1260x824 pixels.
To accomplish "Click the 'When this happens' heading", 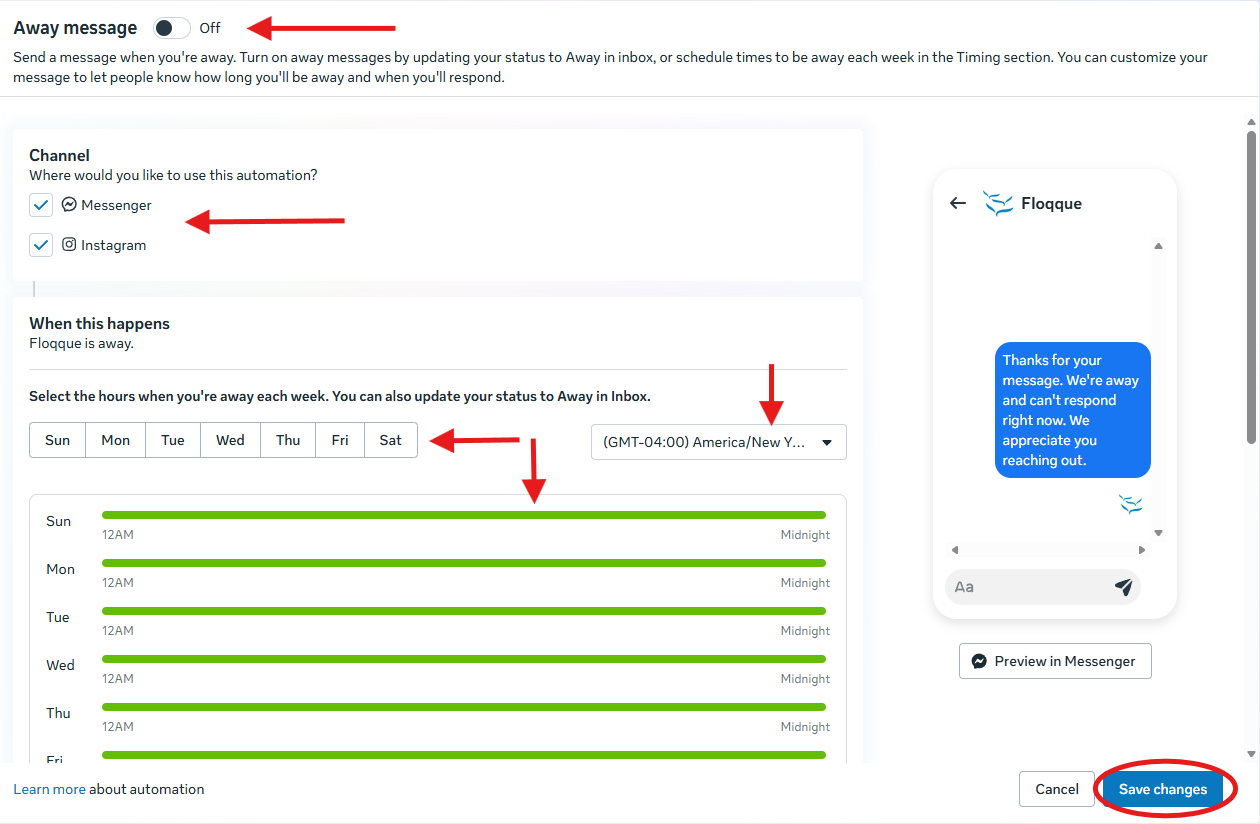I will pyautogui.click(x=100, y=323).
